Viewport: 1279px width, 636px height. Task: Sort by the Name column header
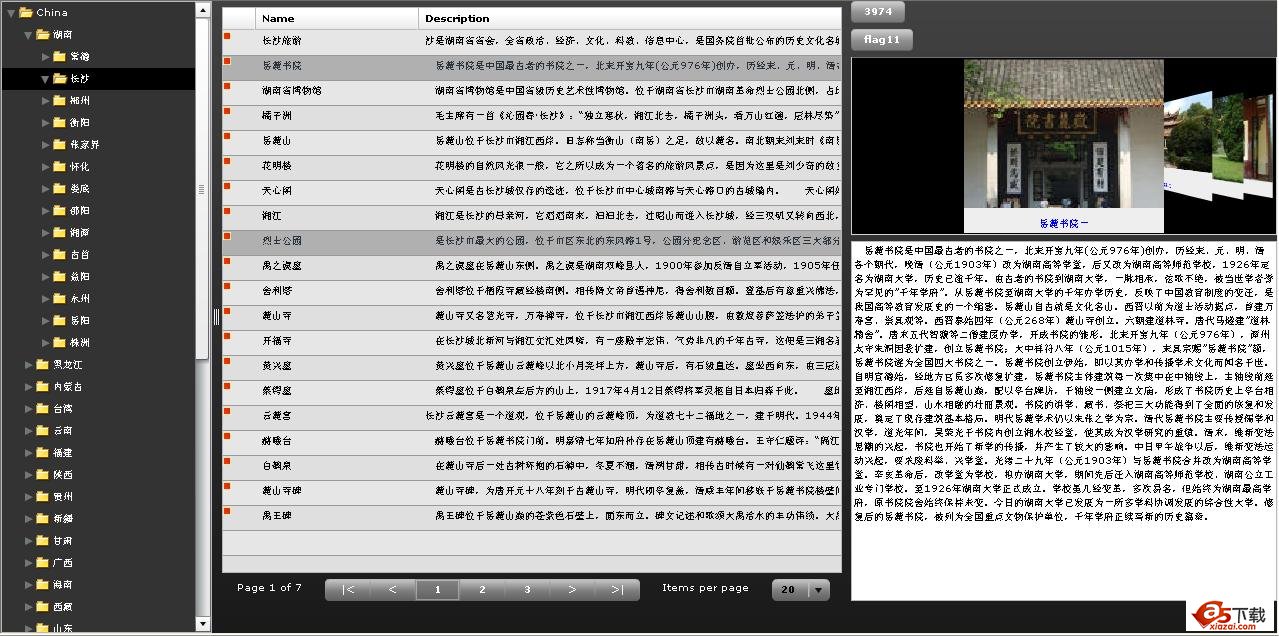click(x=337, y=18)
